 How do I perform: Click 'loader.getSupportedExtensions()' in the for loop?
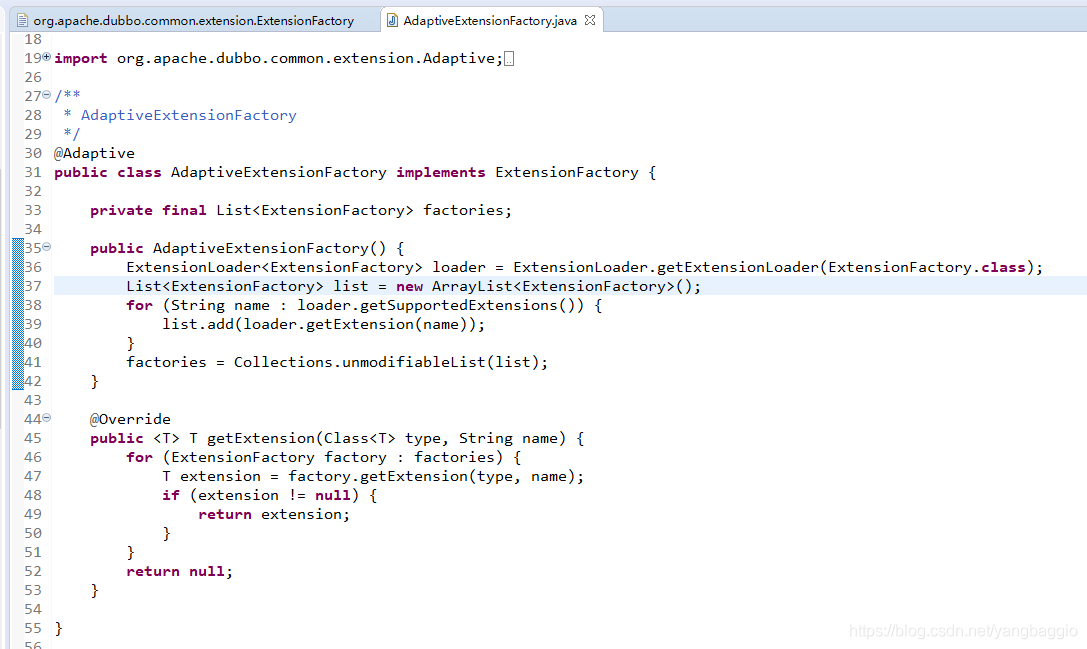(x=440, y=306)
